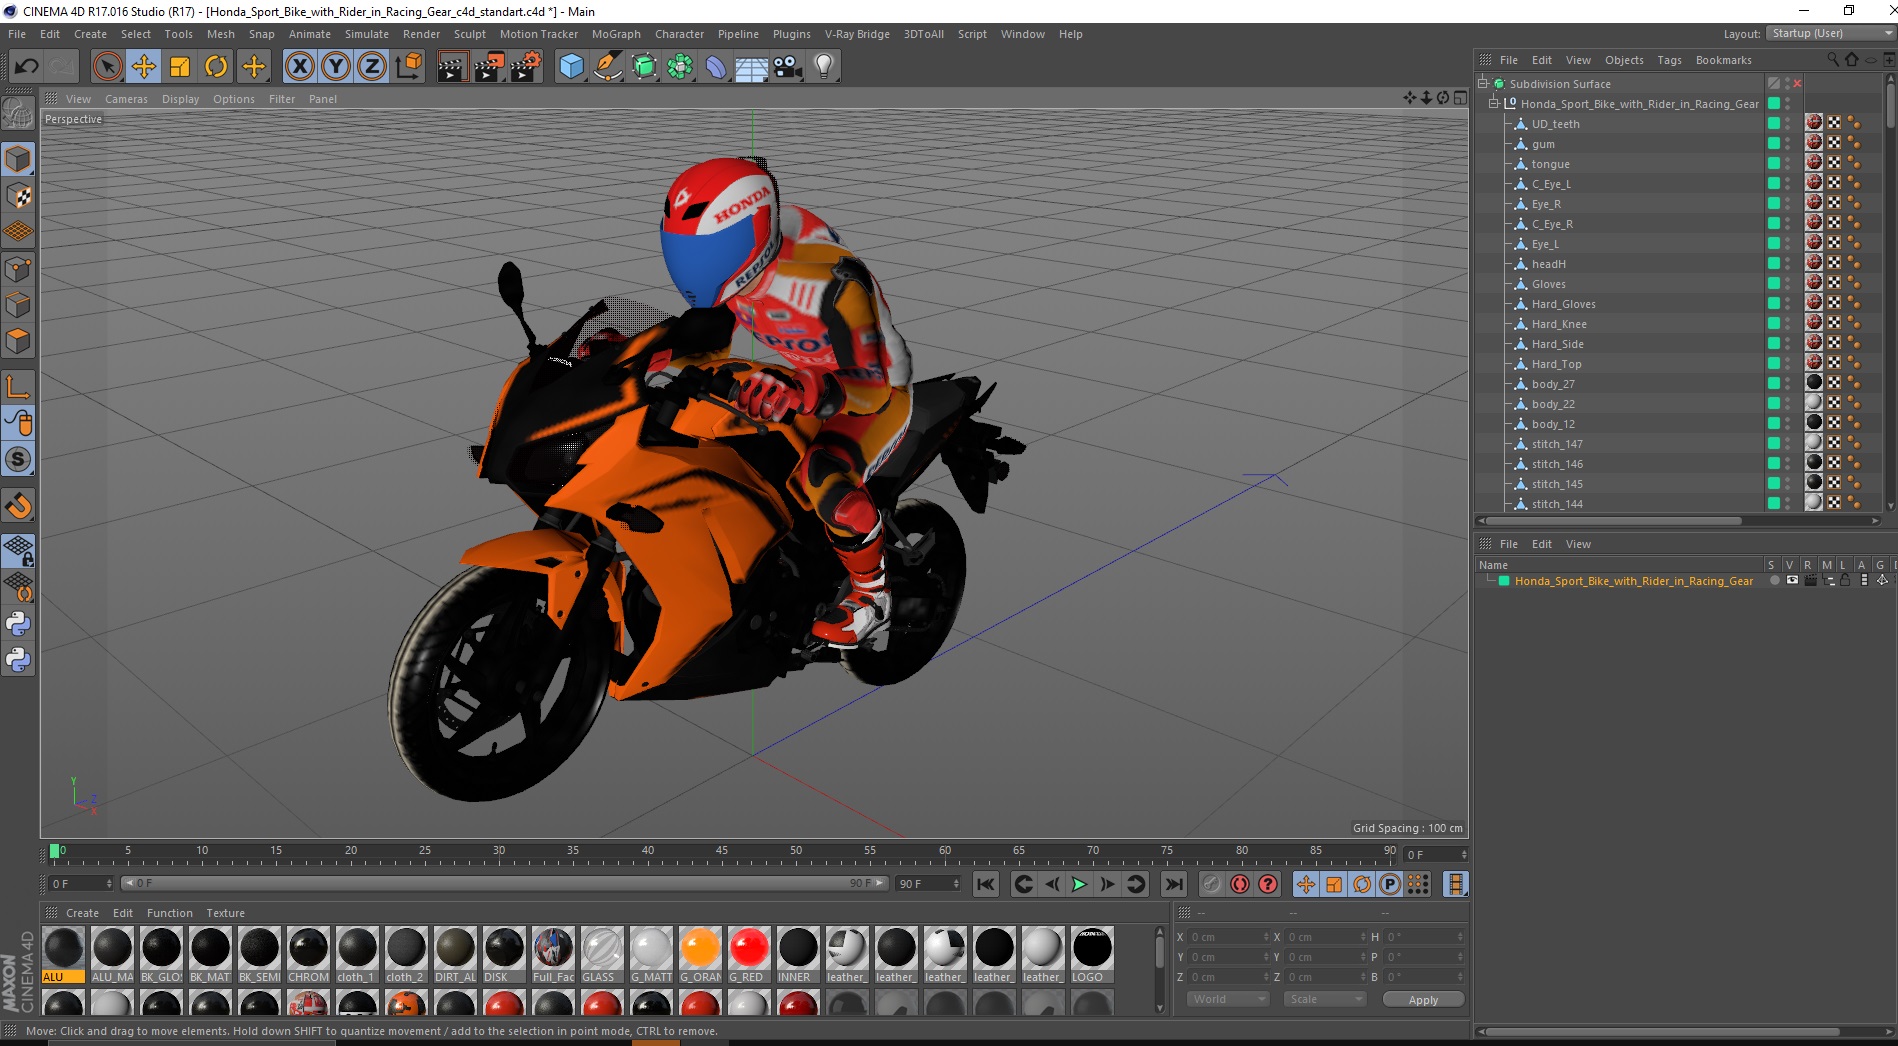Open the V-Ray Bridge menu

point(857,34)
